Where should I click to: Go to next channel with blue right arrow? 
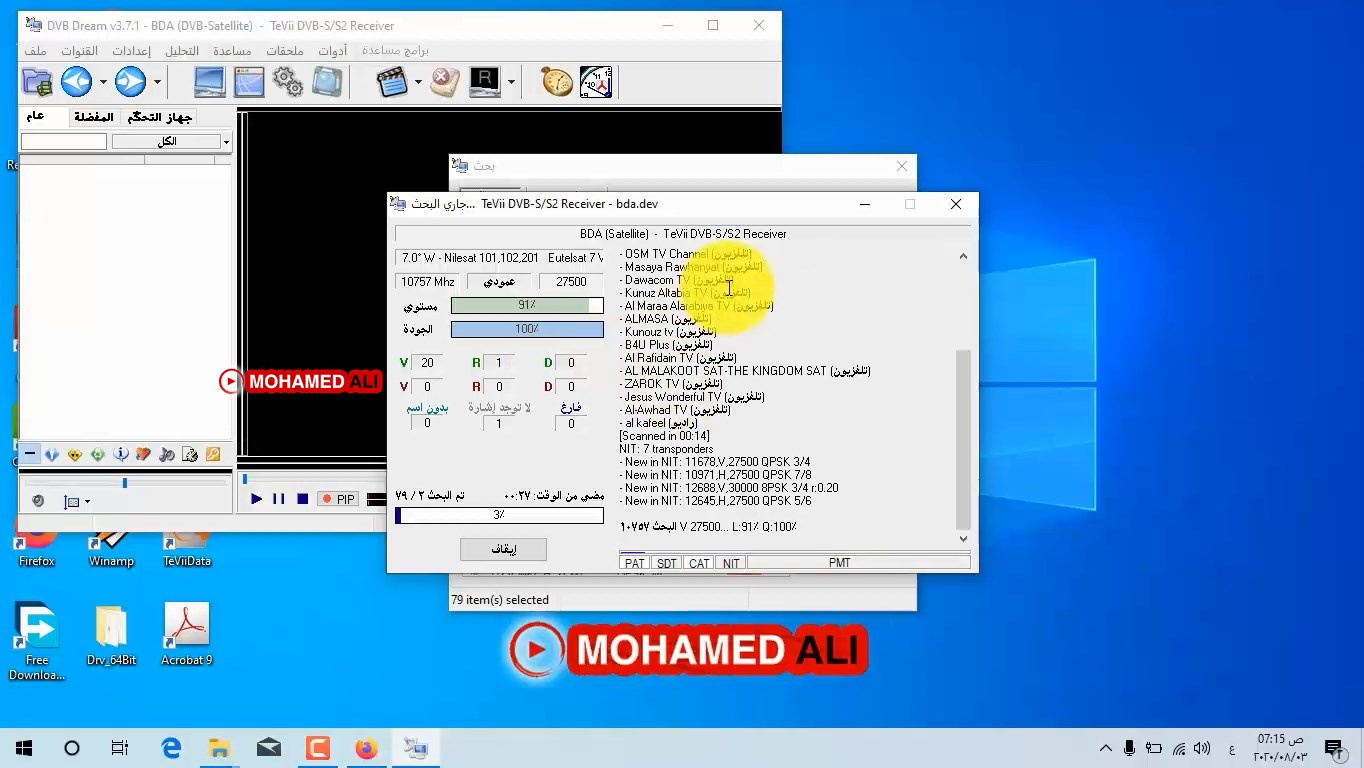click(131, 82)
